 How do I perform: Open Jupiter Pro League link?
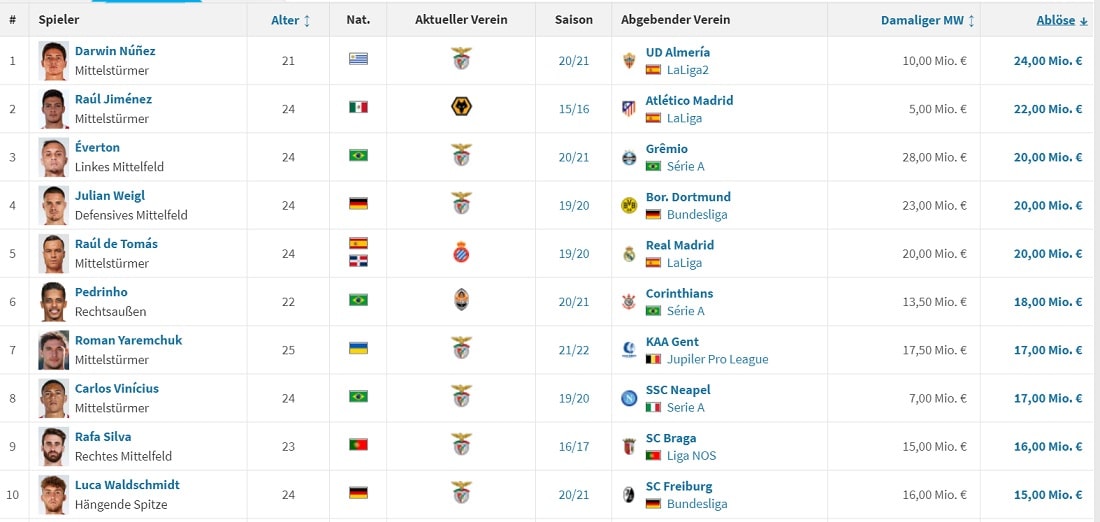coord(717,359)
